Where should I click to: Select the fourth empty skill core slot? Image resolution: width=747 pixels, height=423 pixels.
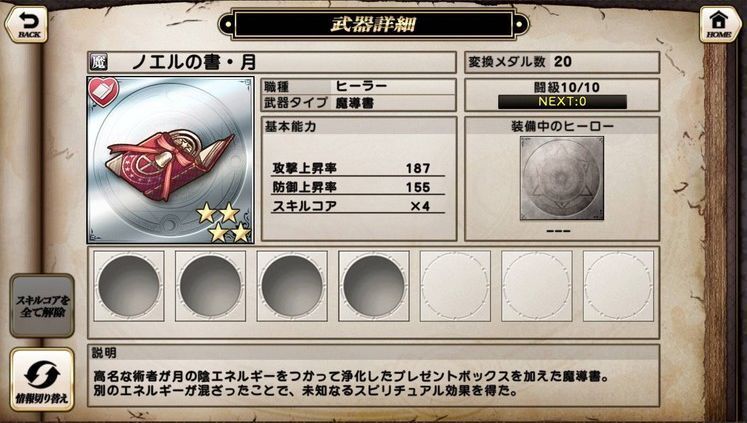click(x=374, y=286)
